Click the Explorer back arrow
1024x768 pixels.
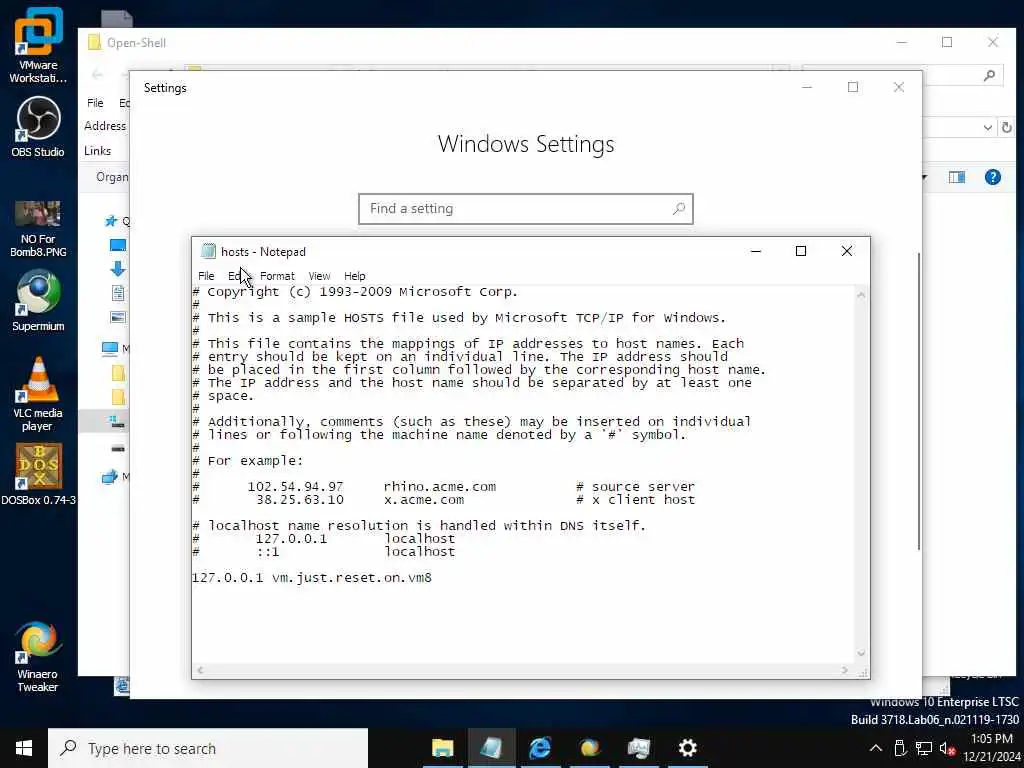point(97,74)
